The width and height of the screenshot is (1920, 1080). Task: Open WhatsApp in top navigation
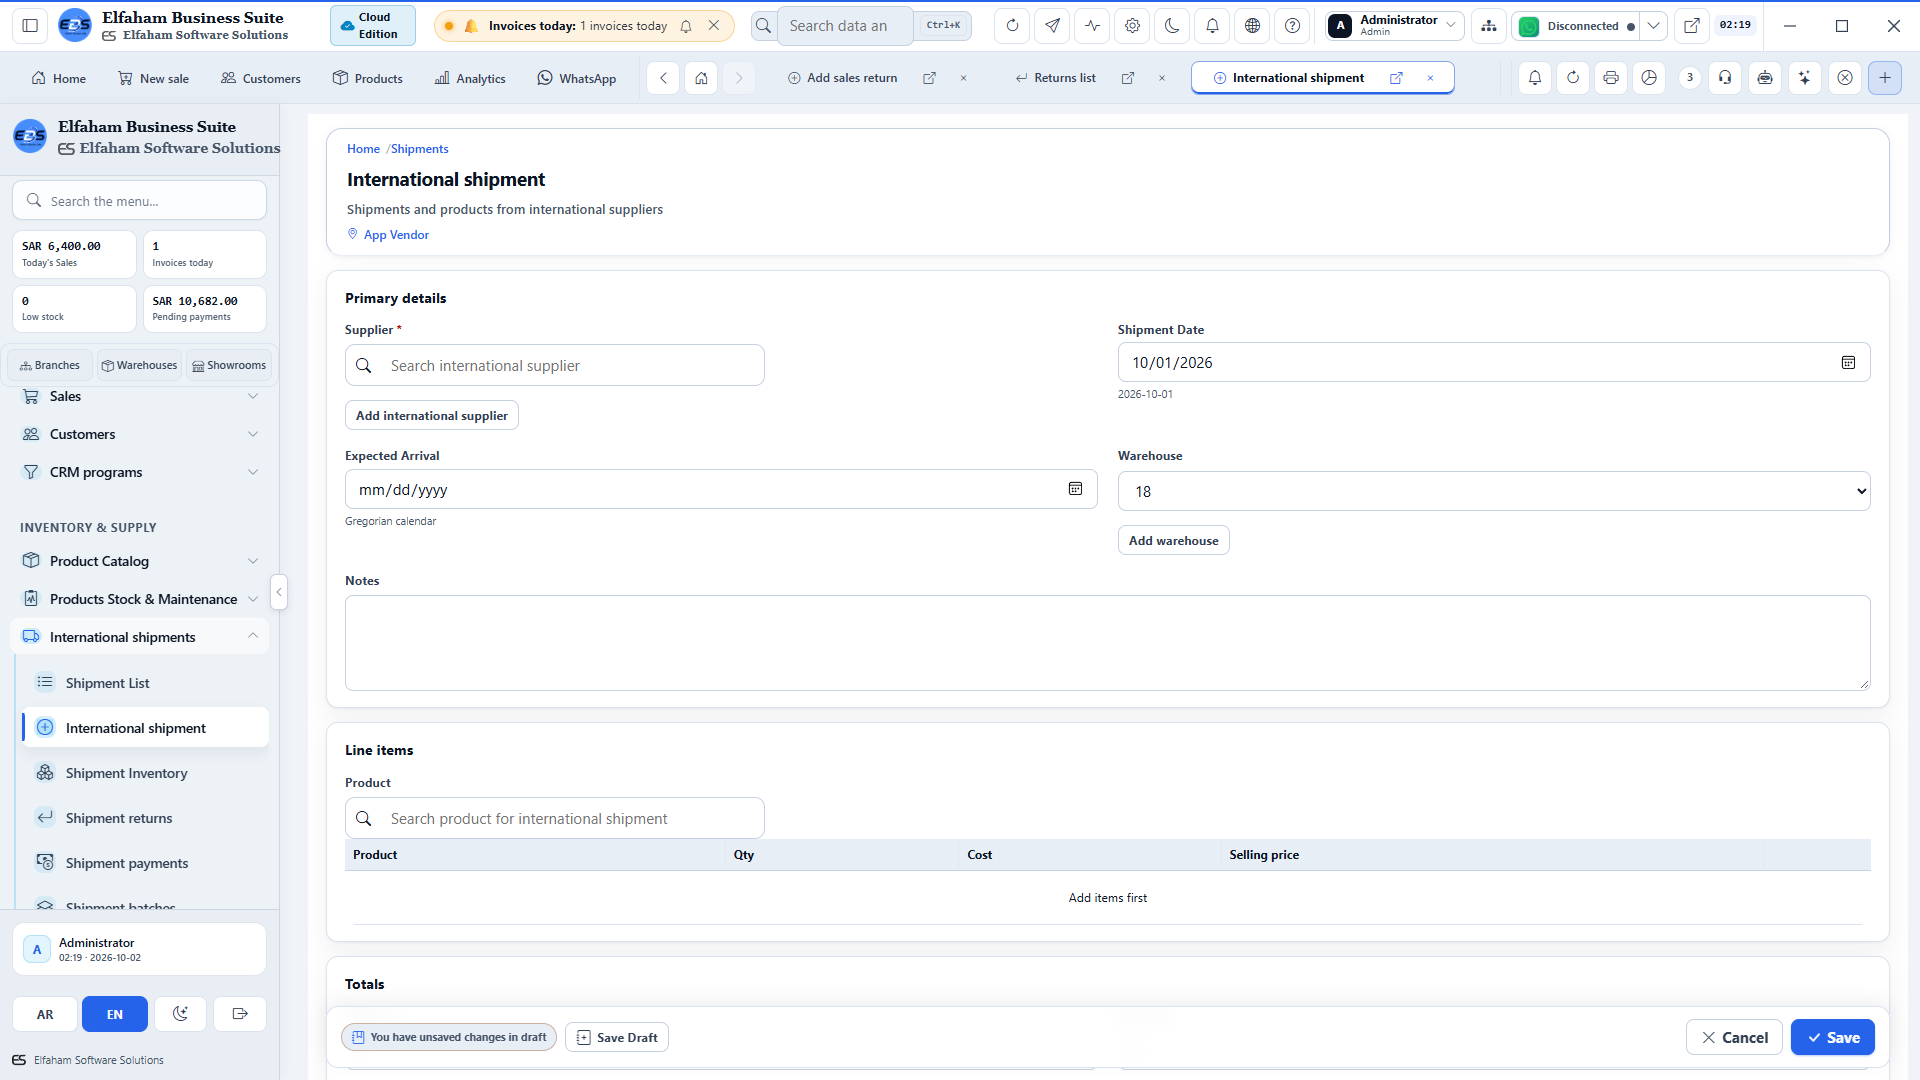tap(577, 78)
